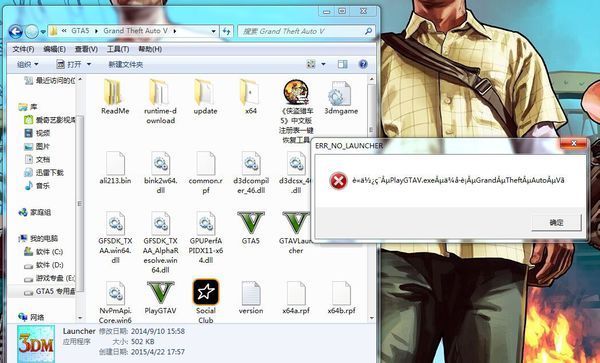Open the ReadMe folder
Screen dimensions: 600x363
pos(115,96)
